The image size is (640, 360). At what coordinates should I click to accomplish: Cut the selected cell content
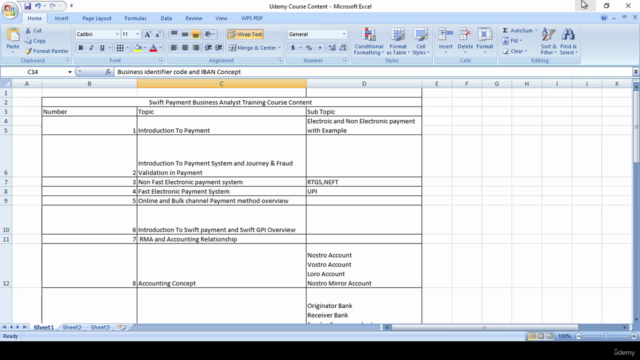tap(33, 31)
